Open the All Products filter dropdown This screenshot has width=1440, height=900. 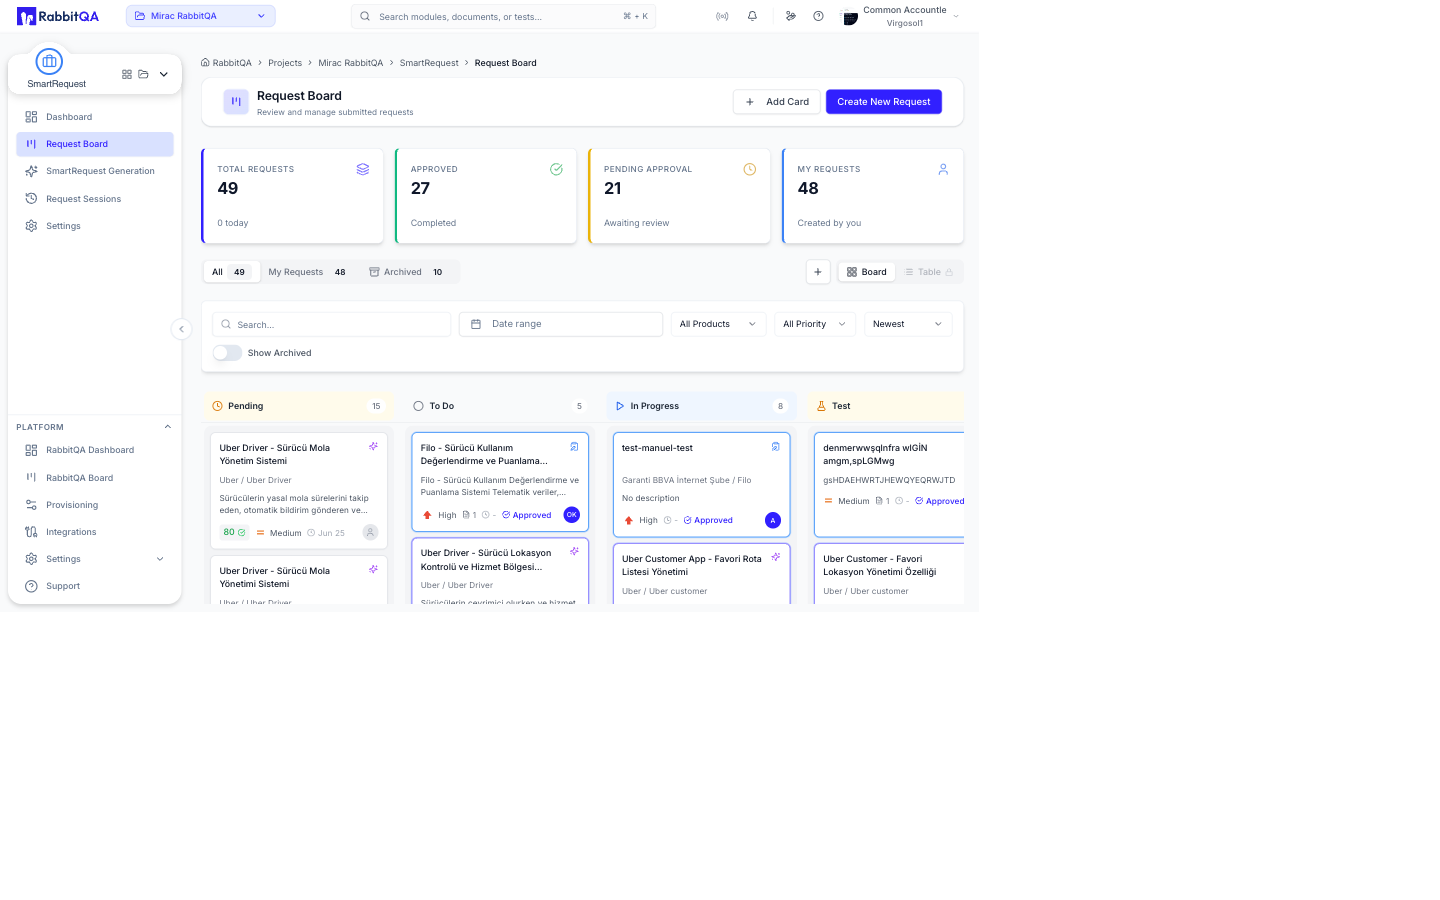coord(718,324)
